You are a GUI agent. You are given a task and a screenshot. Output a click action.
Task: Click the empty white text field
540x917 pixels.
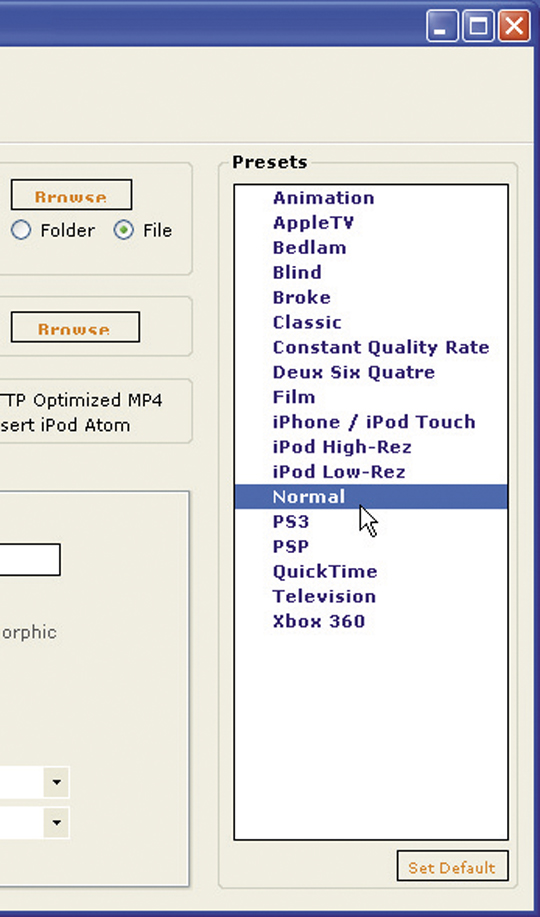[29, 560]
